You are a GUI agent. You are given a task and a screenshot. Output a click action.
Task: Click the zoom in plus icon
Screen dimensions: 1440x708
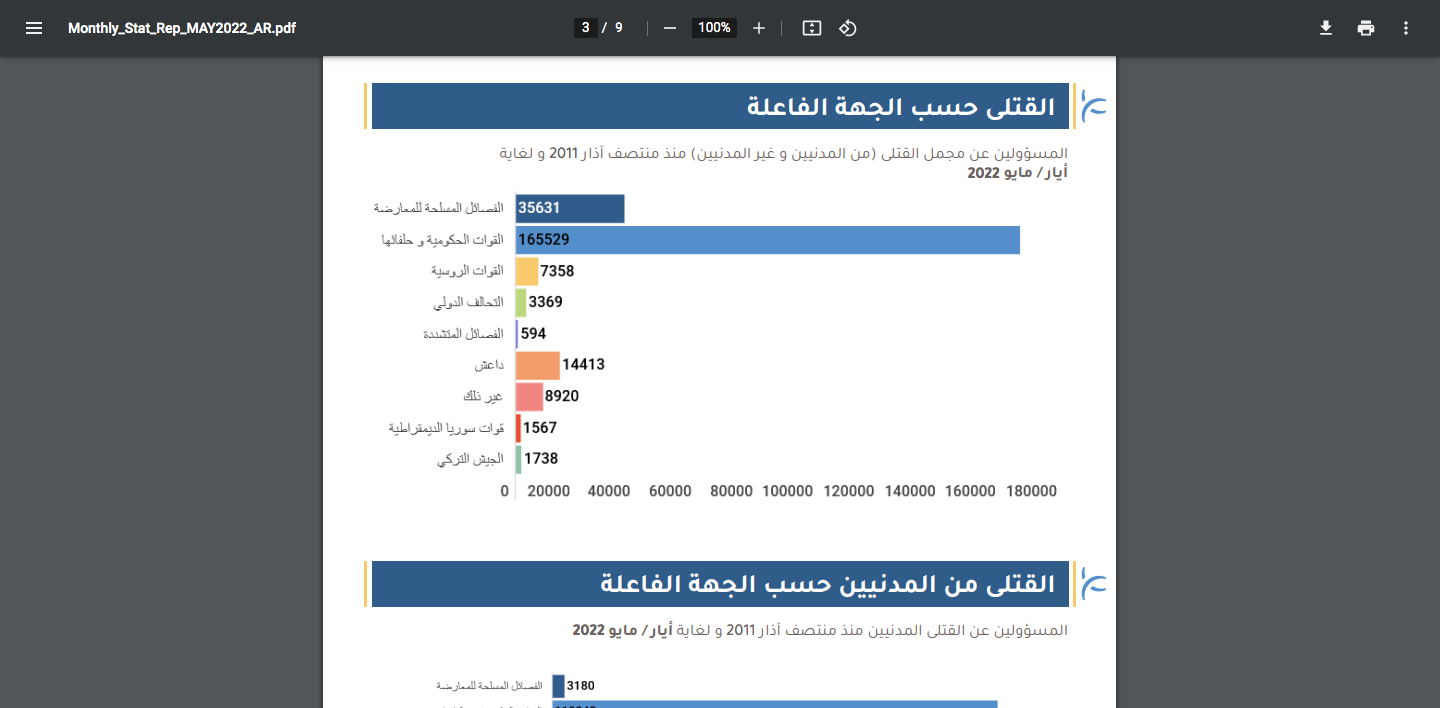[x=759, y=28]
